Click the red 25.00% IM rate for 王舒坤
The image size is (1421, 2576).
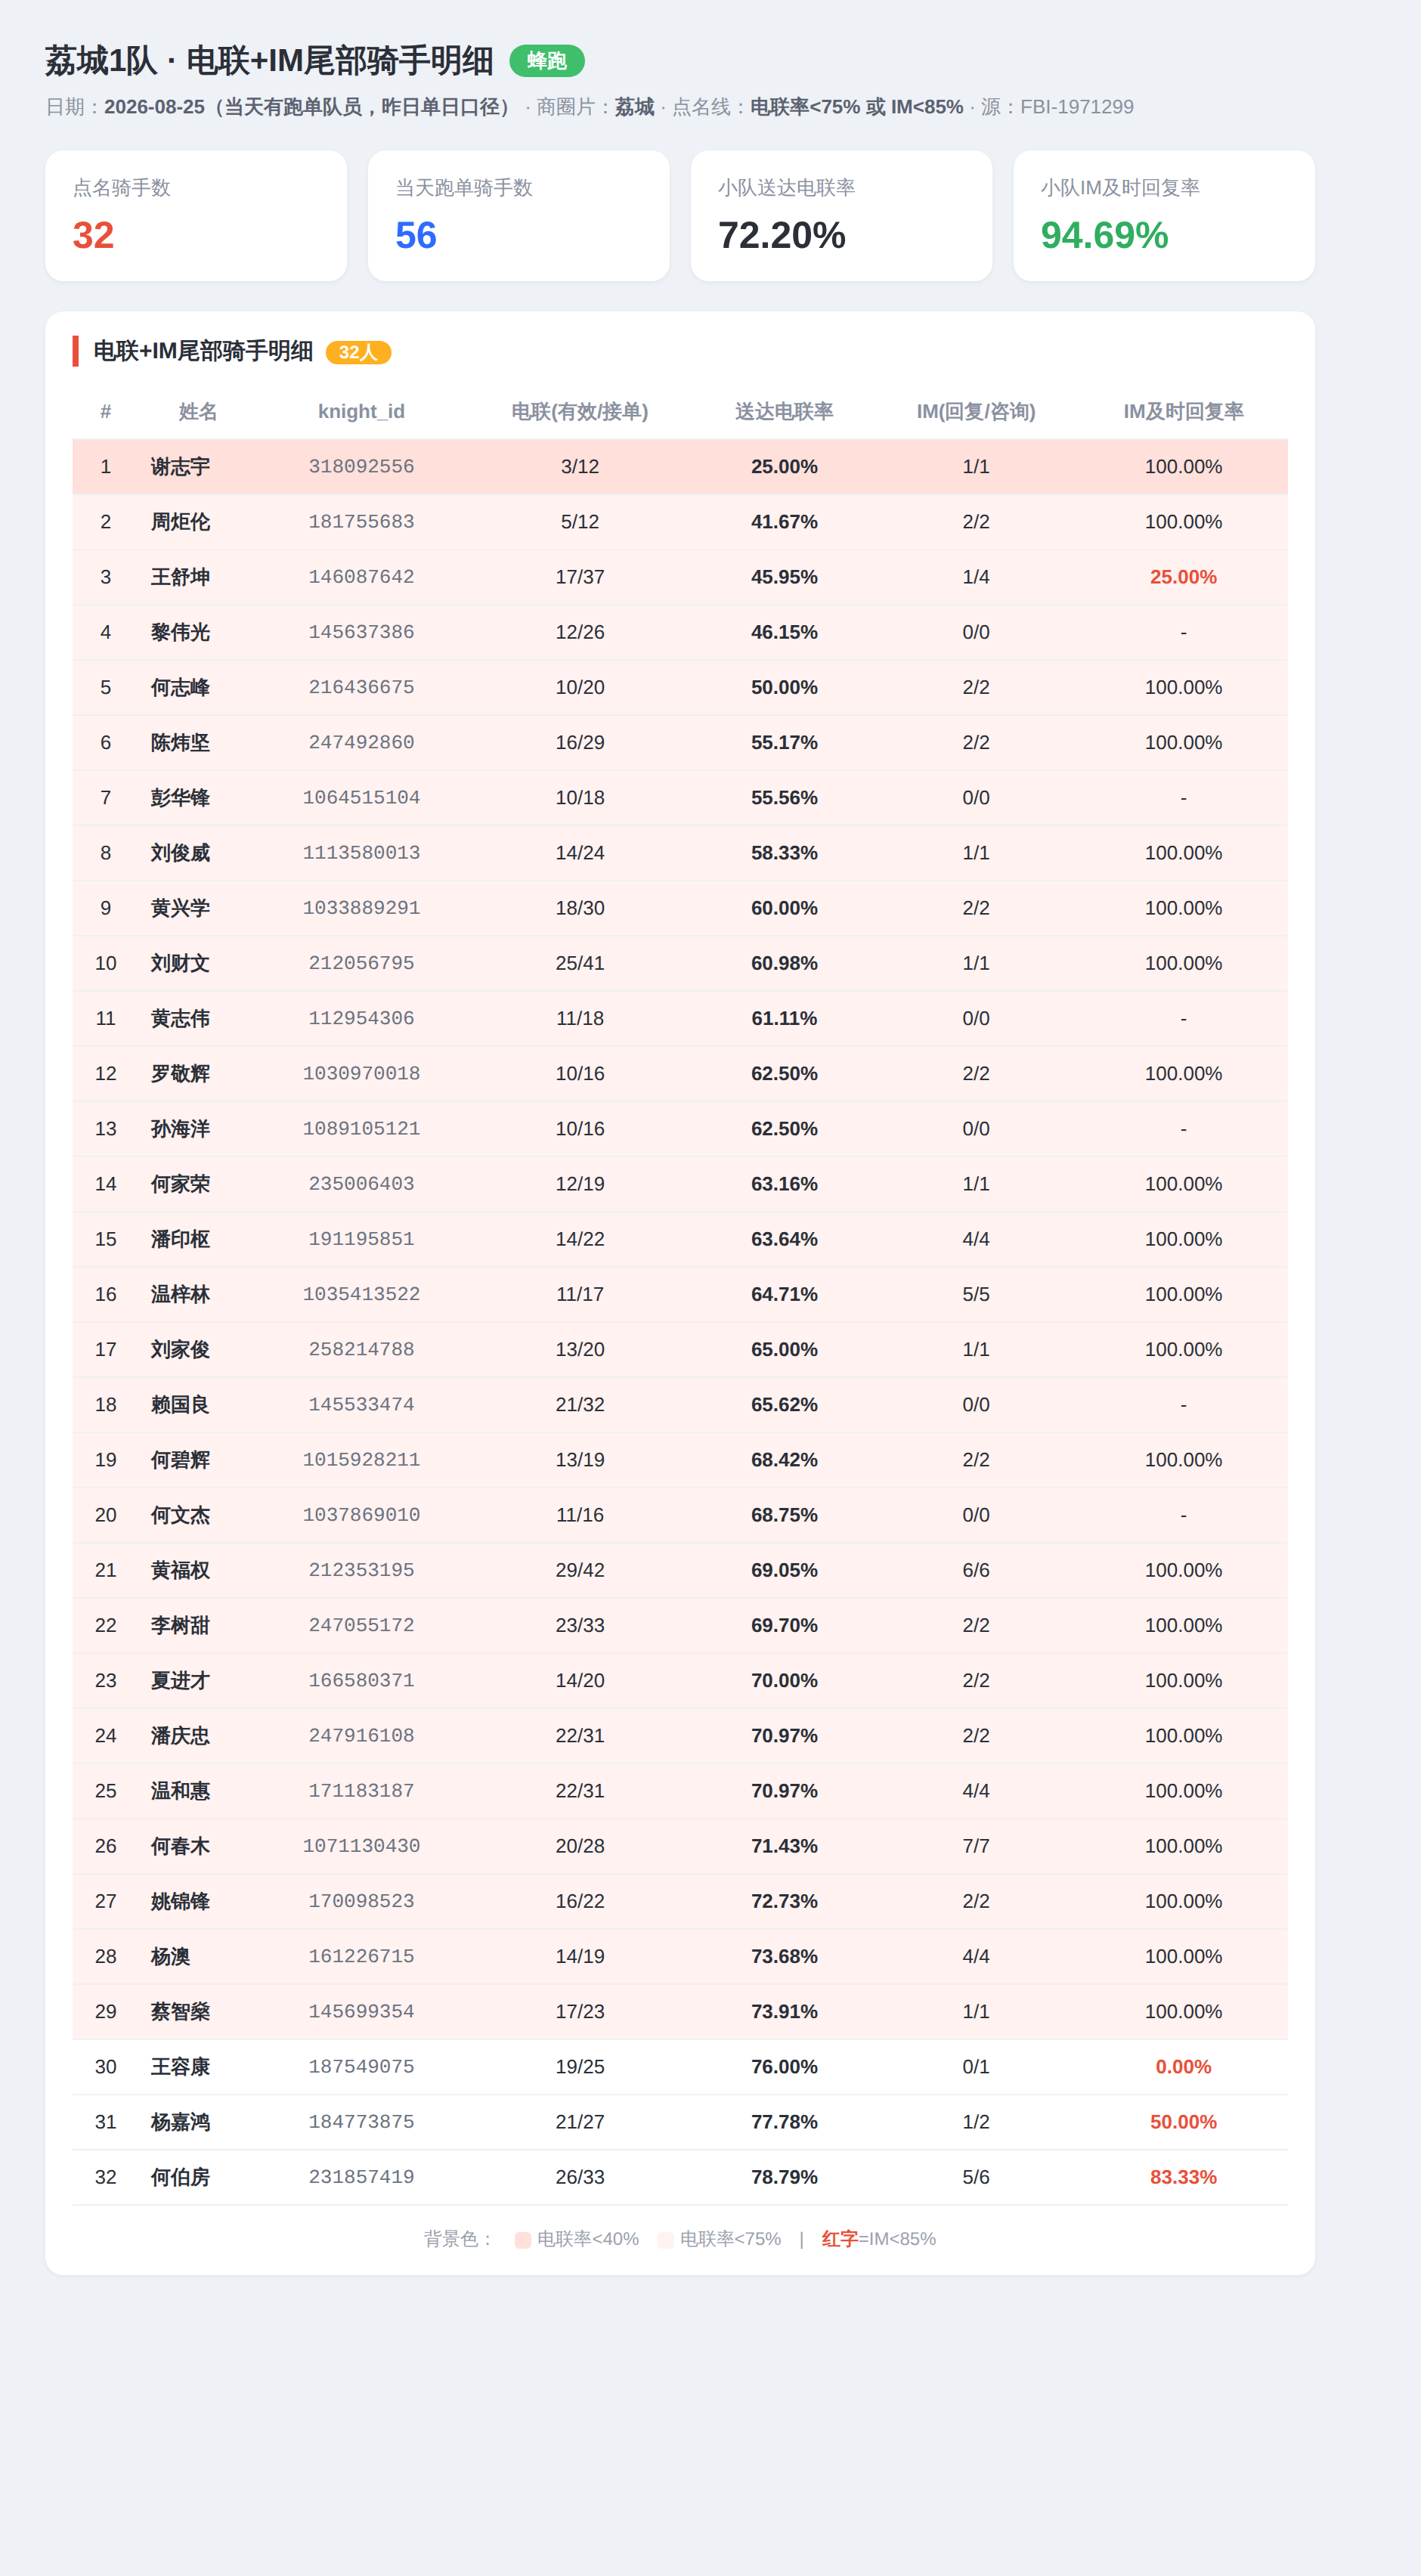click(x=1183, y=577)
